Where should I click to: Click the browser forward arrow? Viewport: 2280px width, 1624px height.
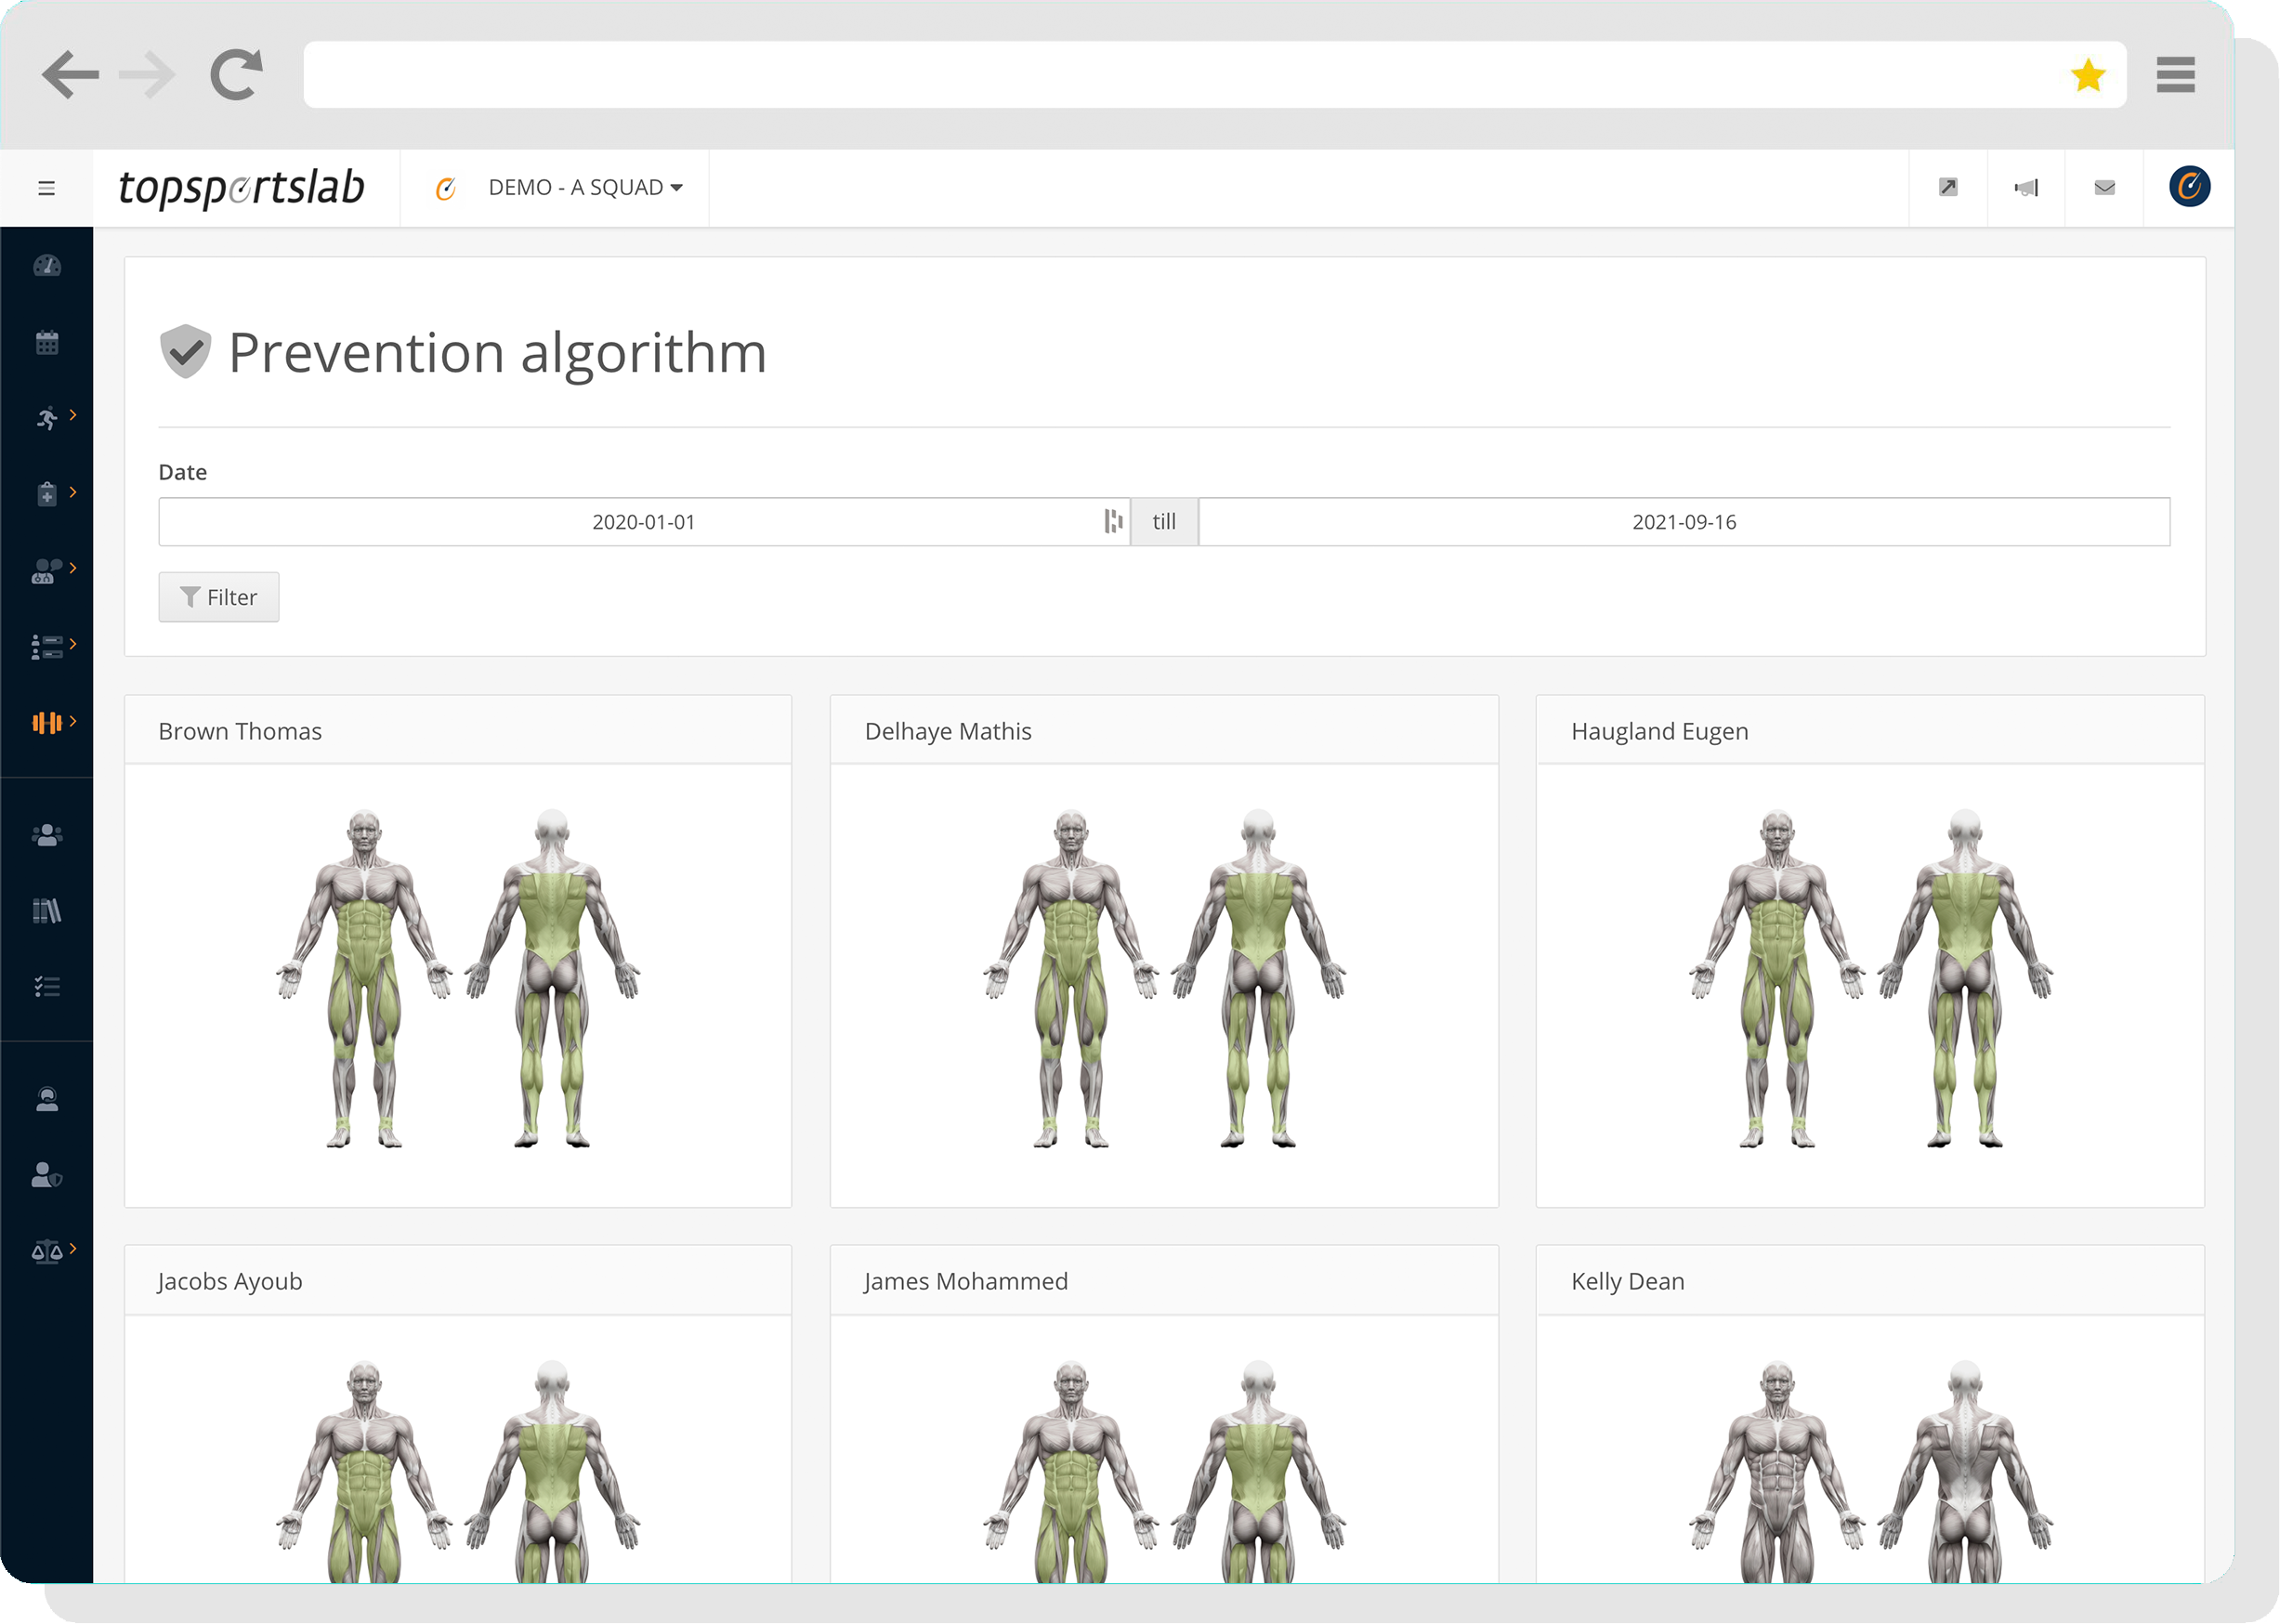tap(147, 75)
